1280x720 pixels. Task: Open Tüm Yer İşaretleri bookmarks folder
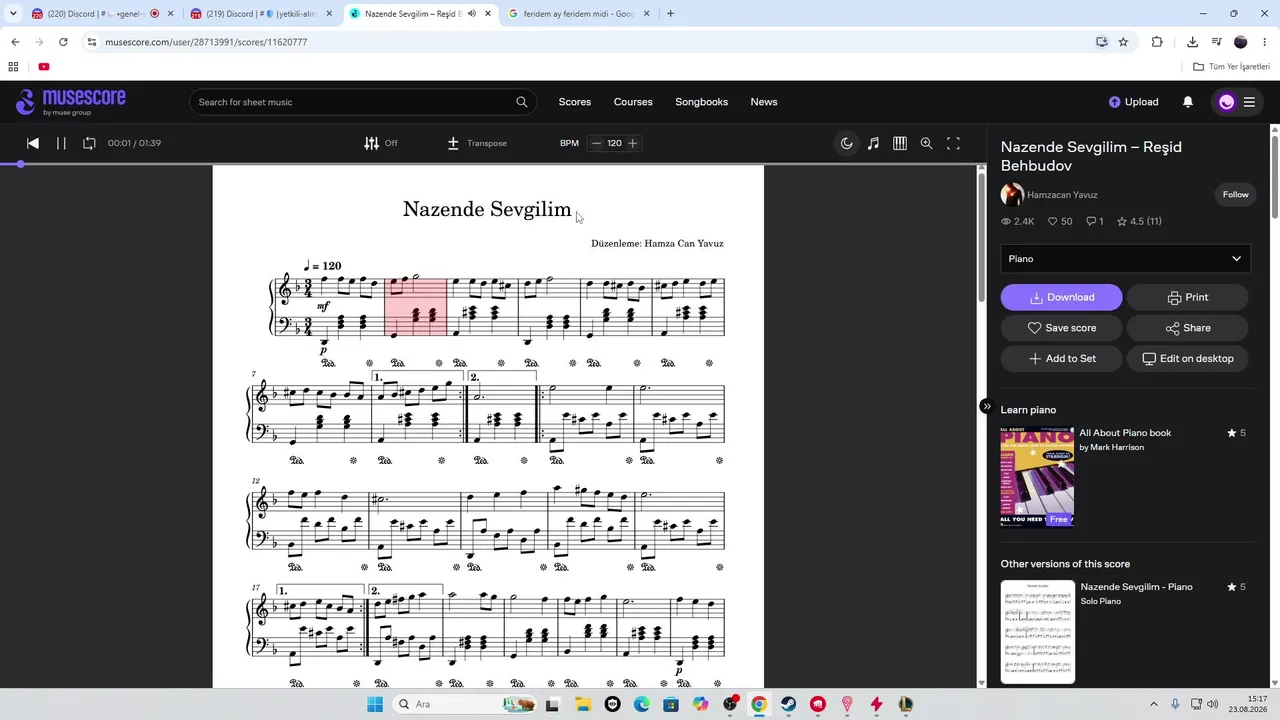(1232, 67)
